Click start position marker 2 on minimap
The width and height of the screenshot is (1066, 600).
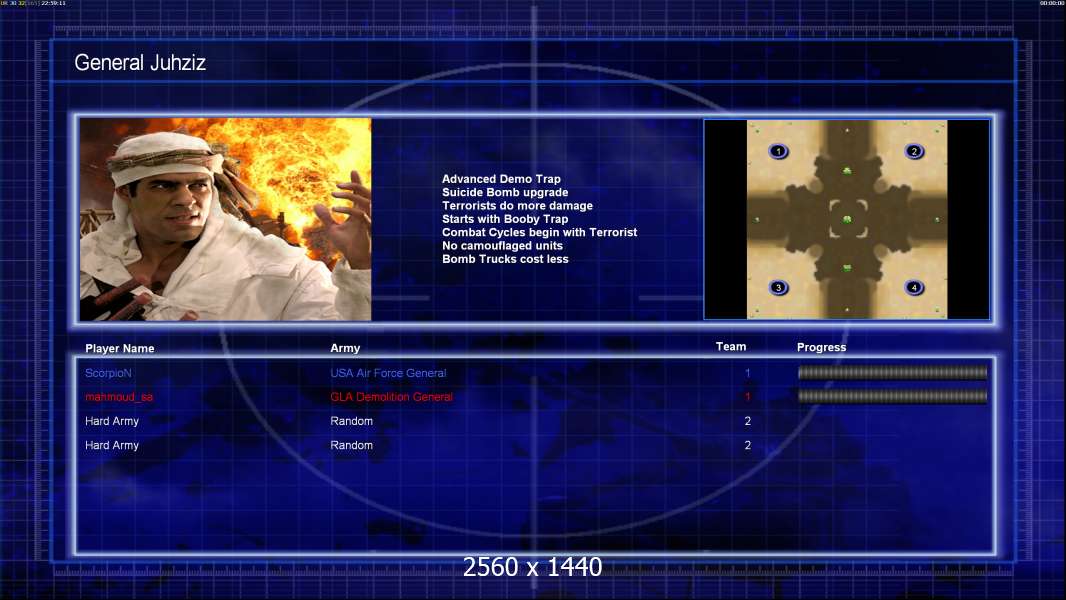coord(914,151)
